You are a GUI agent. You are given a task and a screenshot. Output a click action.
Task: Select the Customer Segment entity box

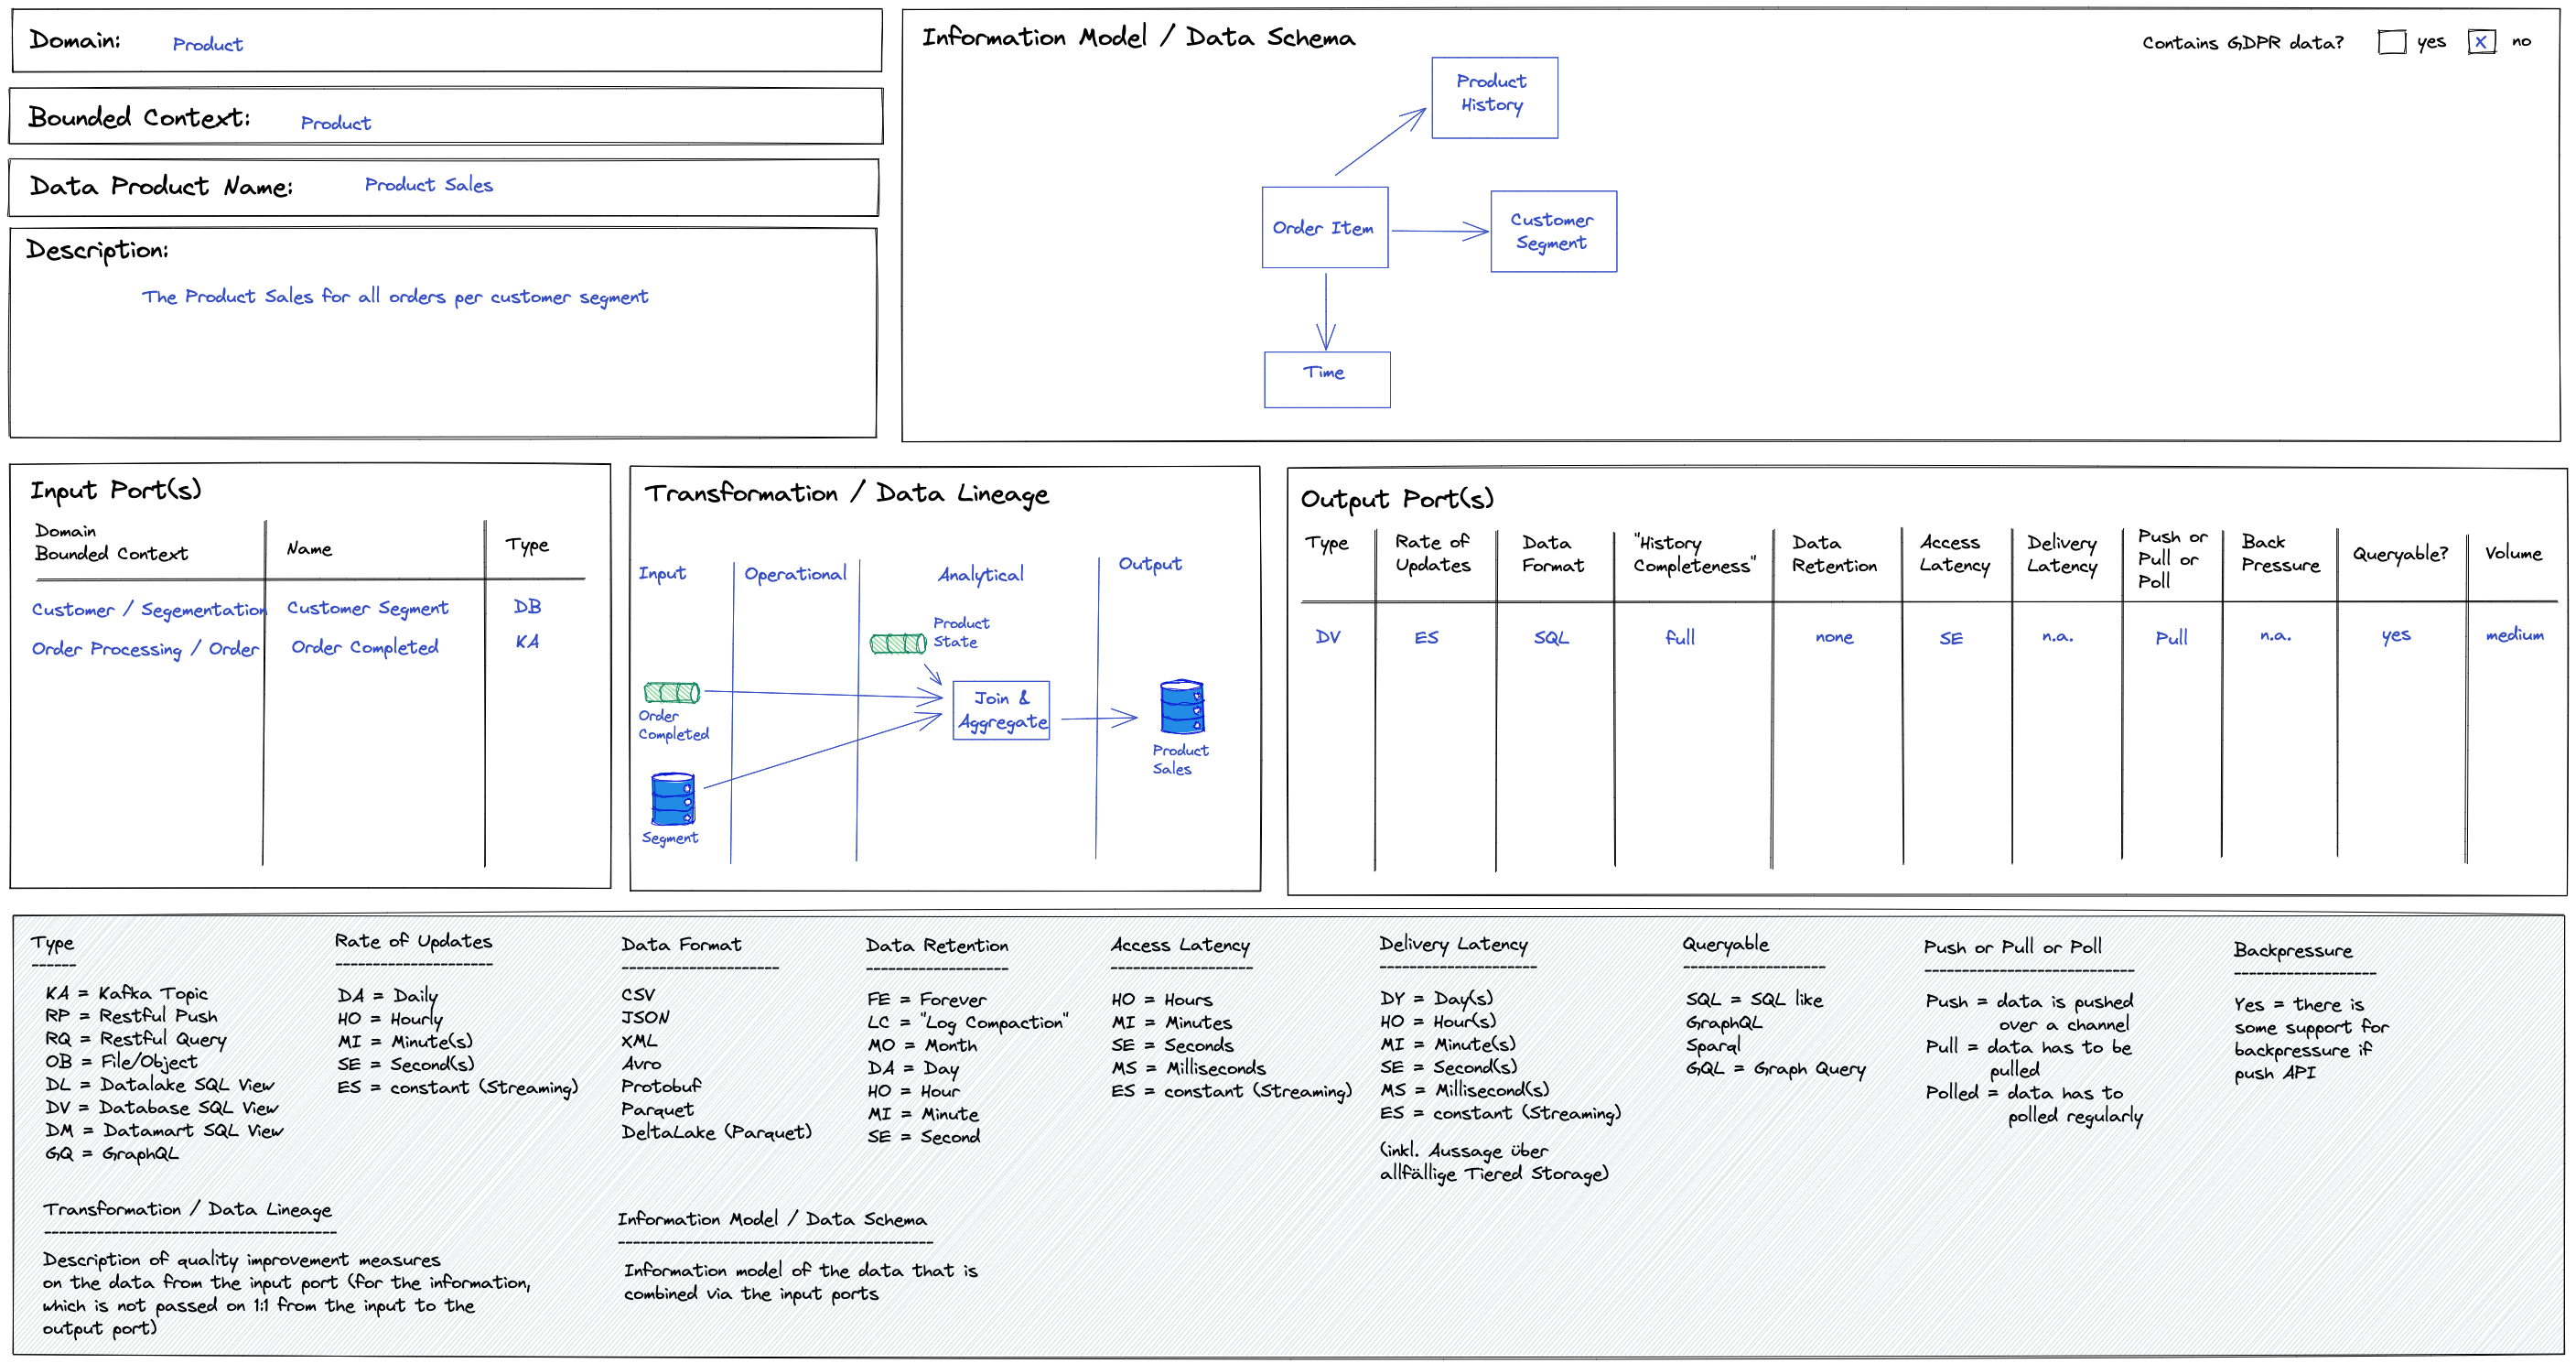1552,231
